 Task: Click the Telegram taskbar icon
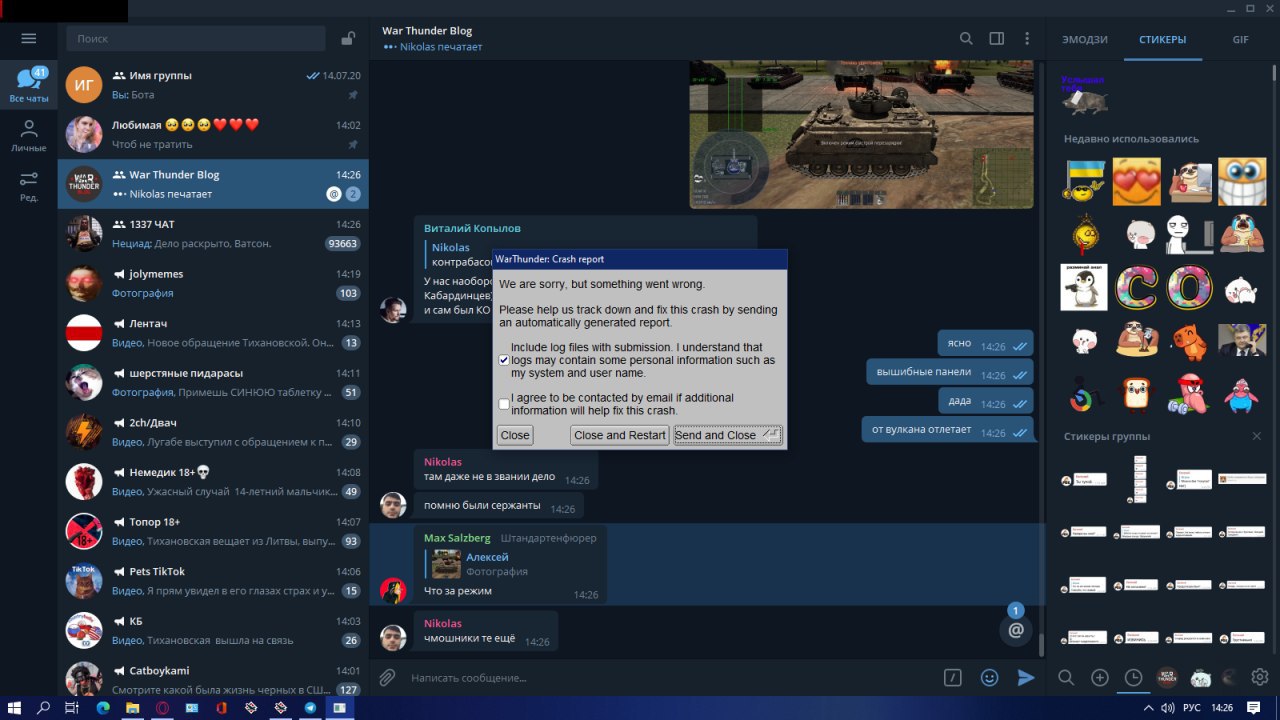310,708
